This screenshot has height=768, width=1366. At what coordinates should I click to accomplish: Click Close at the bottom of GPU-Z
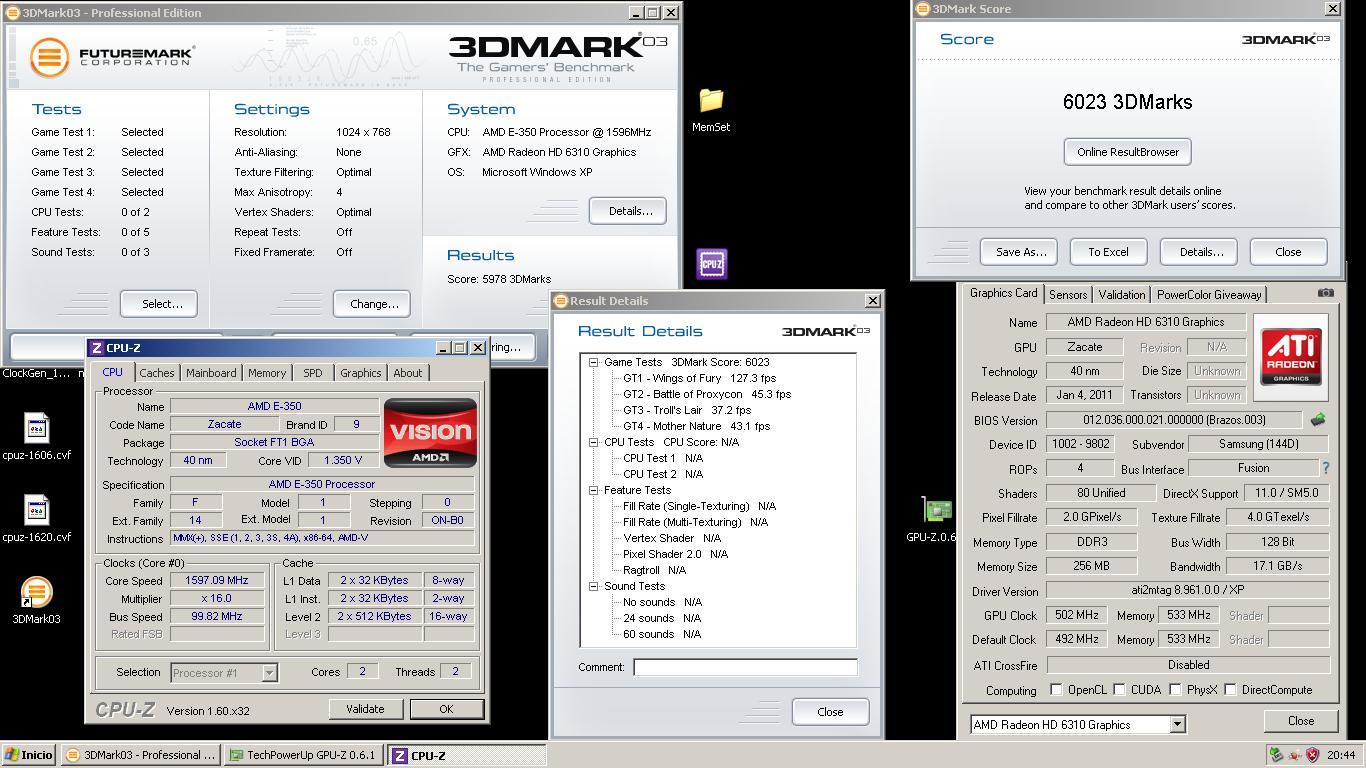(1300, 721)
